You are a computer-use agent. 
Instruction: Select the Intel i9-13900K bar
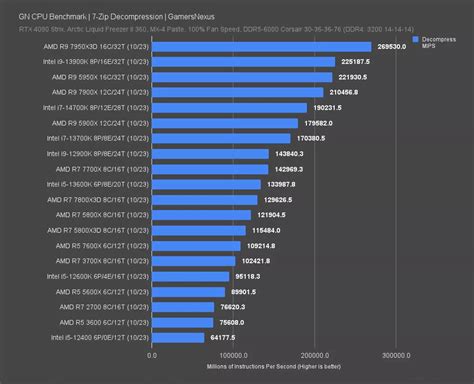coord(244,62)
